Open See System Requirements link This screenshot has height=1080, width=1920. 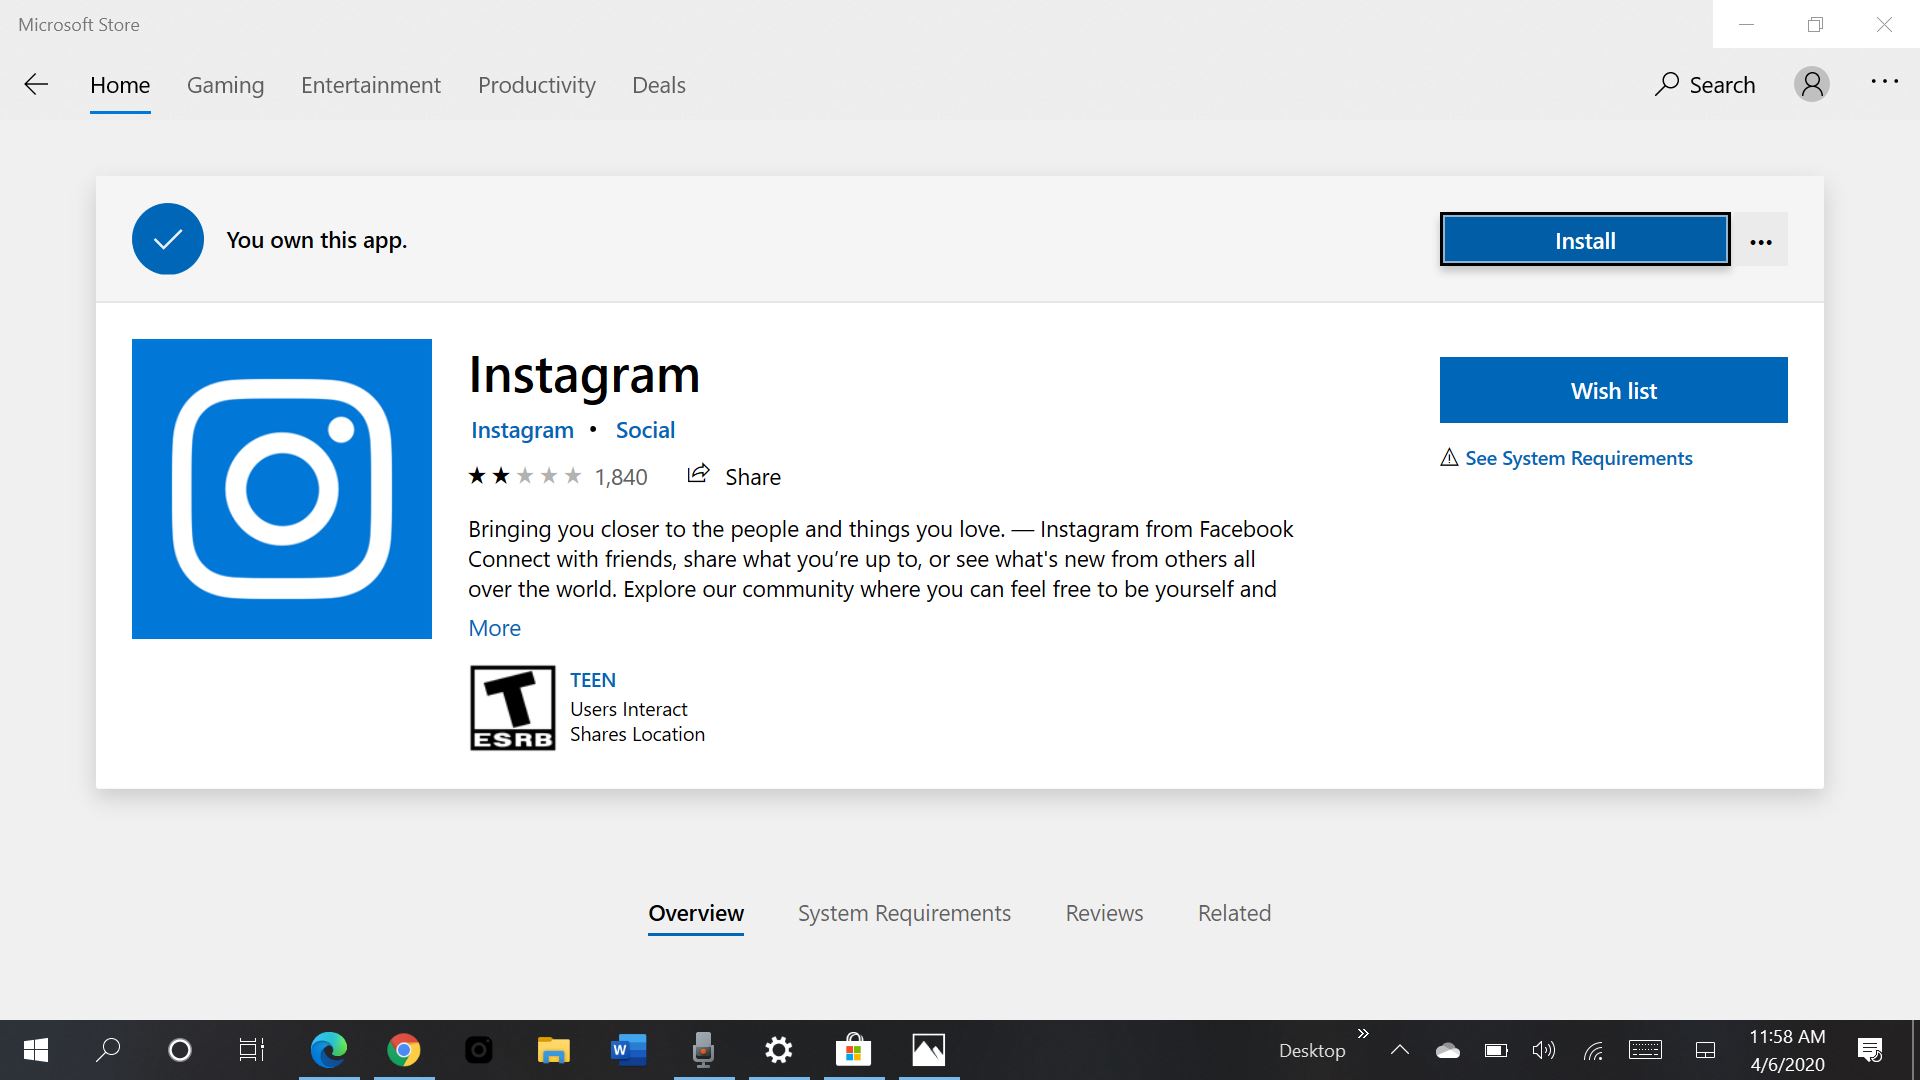[x=1578, y=458]
